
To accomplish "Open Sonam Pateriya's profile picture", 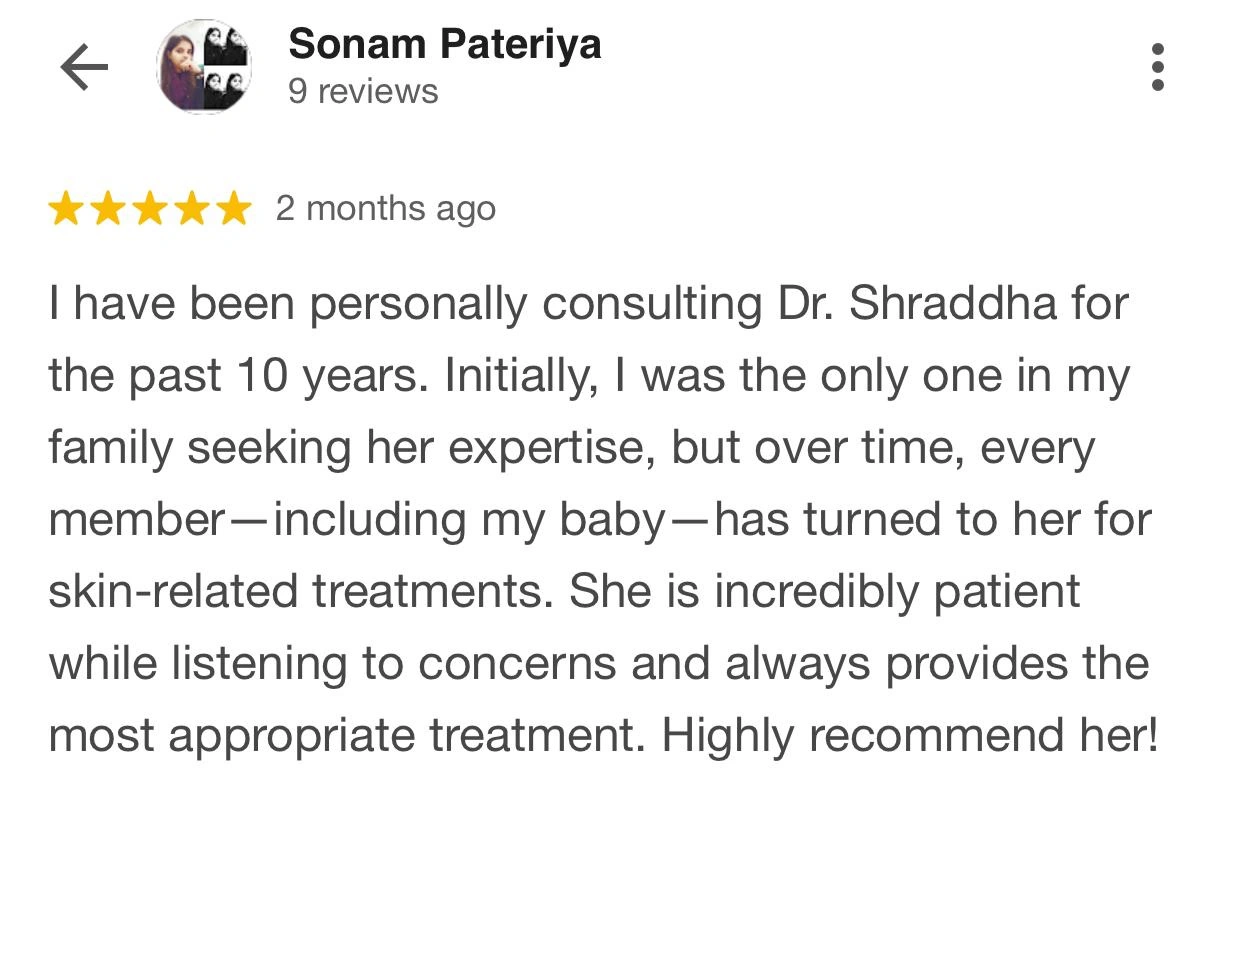I will [x=204, y=67].
